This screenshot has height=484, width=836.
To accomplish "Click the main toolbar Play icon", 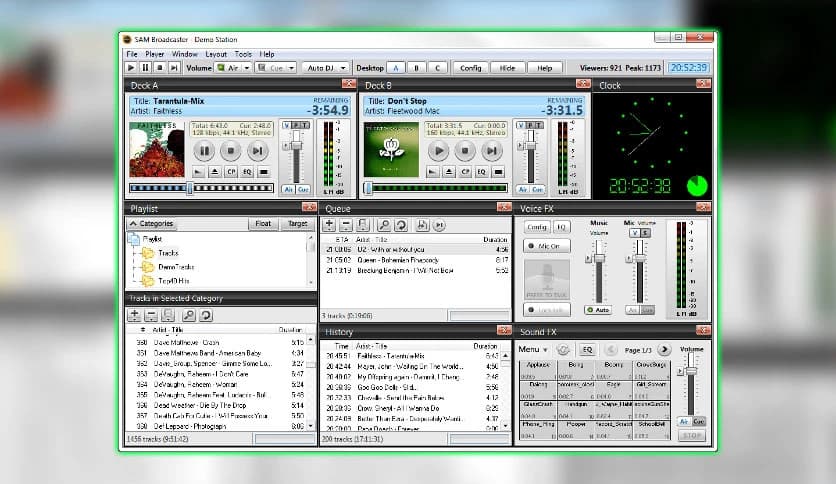I will click(131, 68).
